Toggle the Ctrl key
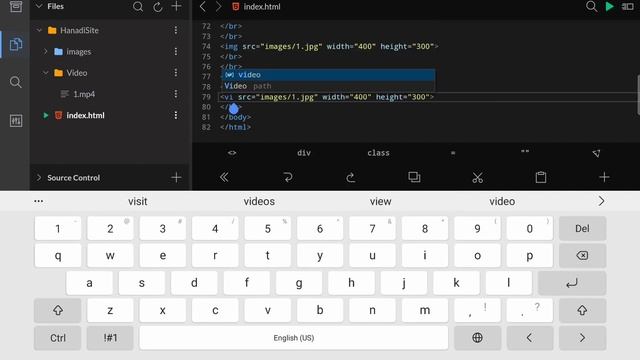This screenshot has height=360, width=640. click(x=58, y=338)
